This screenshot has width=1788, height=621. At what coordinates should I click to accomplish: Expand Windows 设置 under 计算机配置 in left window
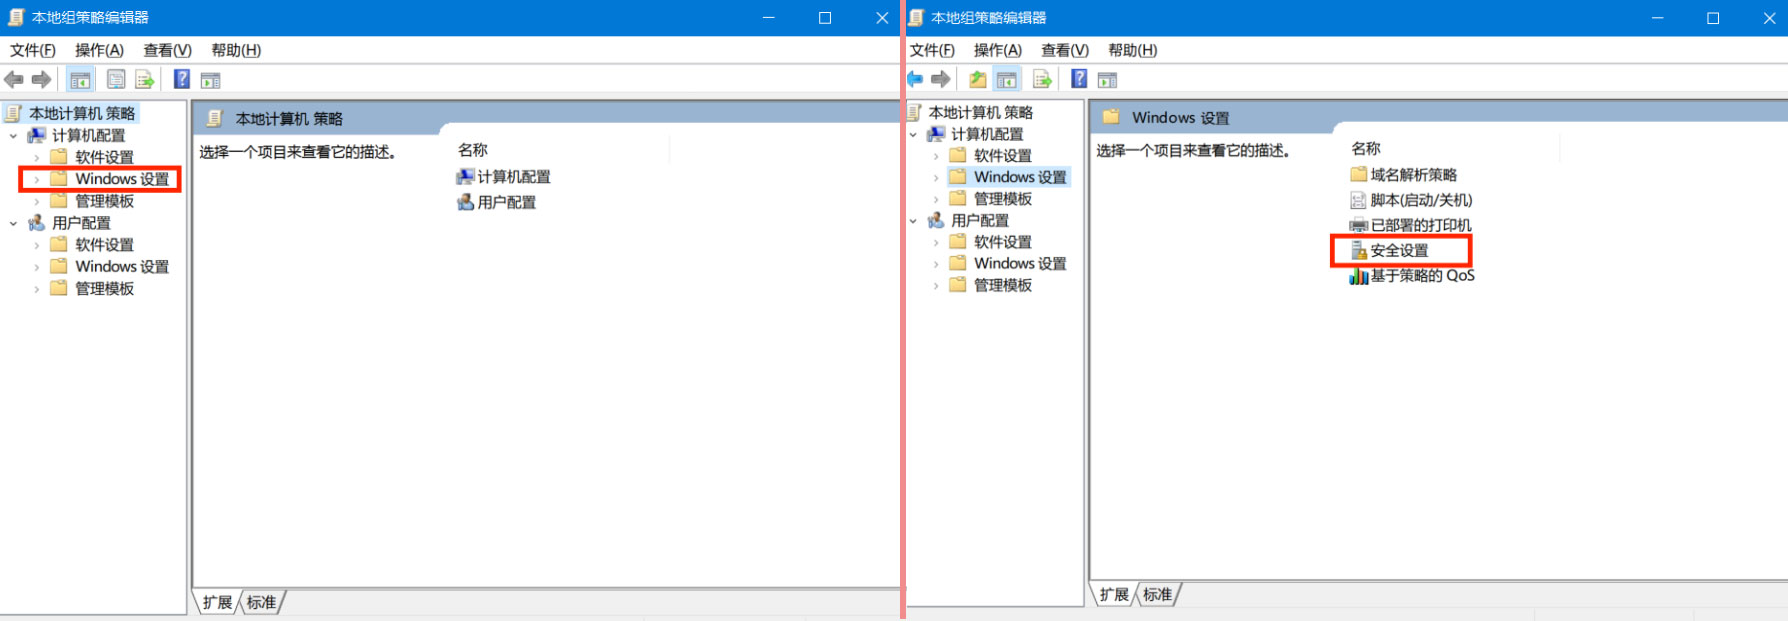[37, 179]
